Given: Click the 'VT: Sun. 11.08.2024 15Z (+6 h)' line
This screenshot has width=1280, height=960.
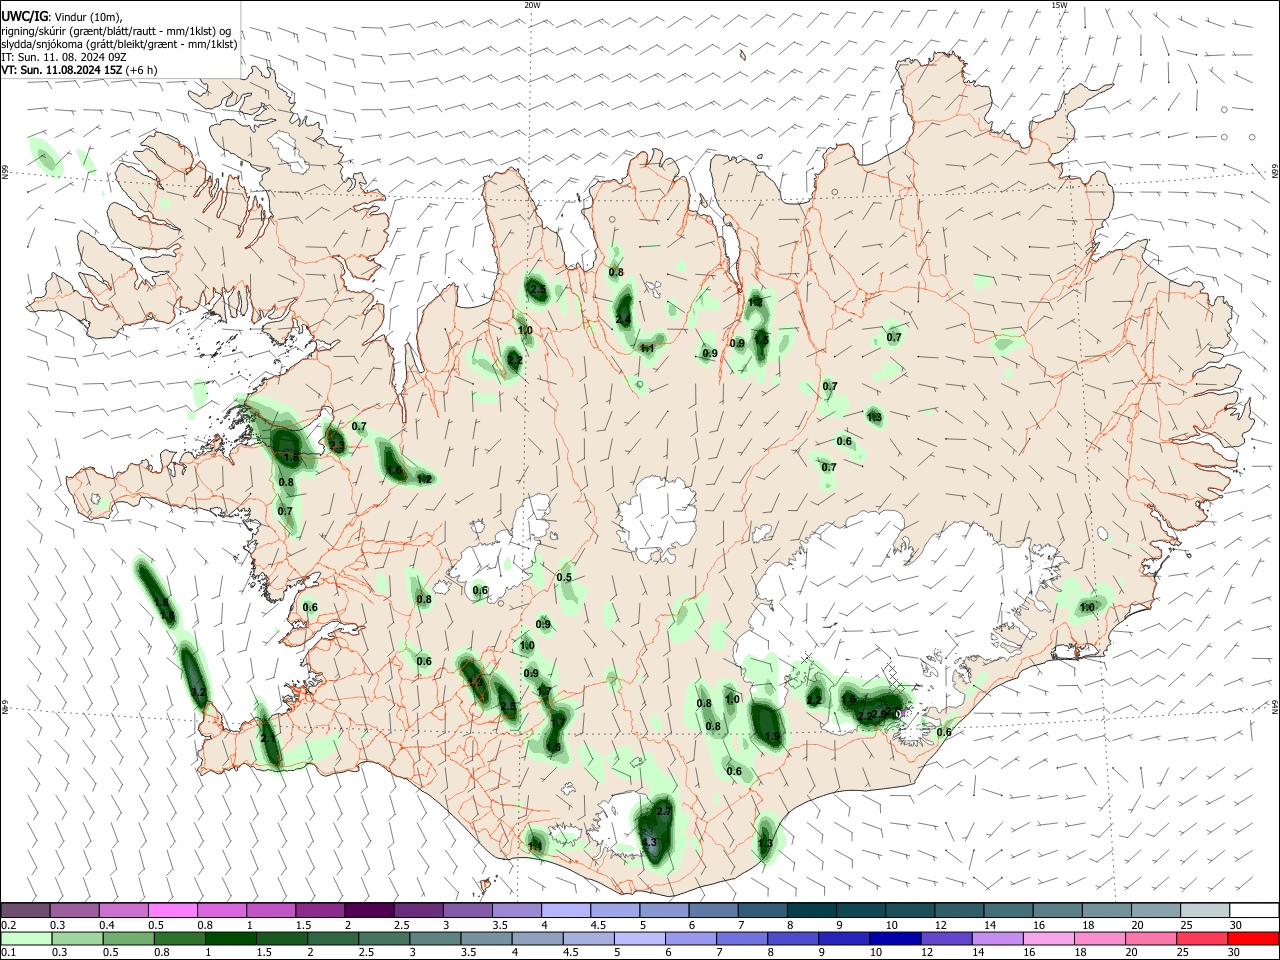Looking at the screenshot, I should pyautogui.click(x=79, y=70).
